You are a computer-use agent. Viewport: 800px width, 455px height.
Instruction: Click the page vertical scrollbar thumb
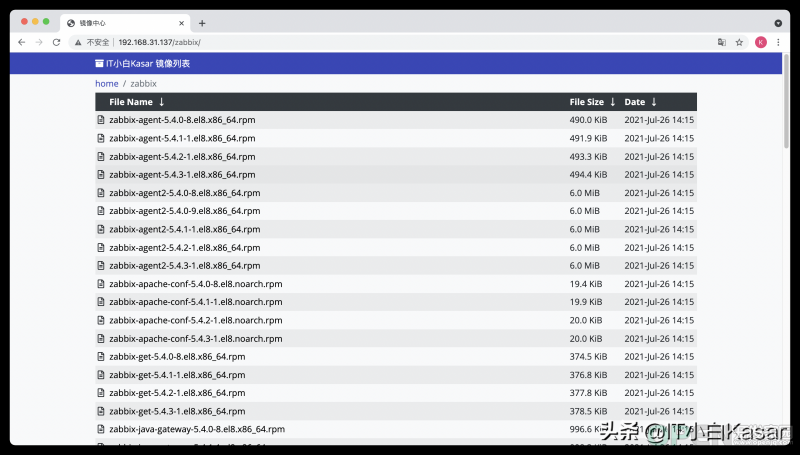pyautogui.click(x=786, y=100)
